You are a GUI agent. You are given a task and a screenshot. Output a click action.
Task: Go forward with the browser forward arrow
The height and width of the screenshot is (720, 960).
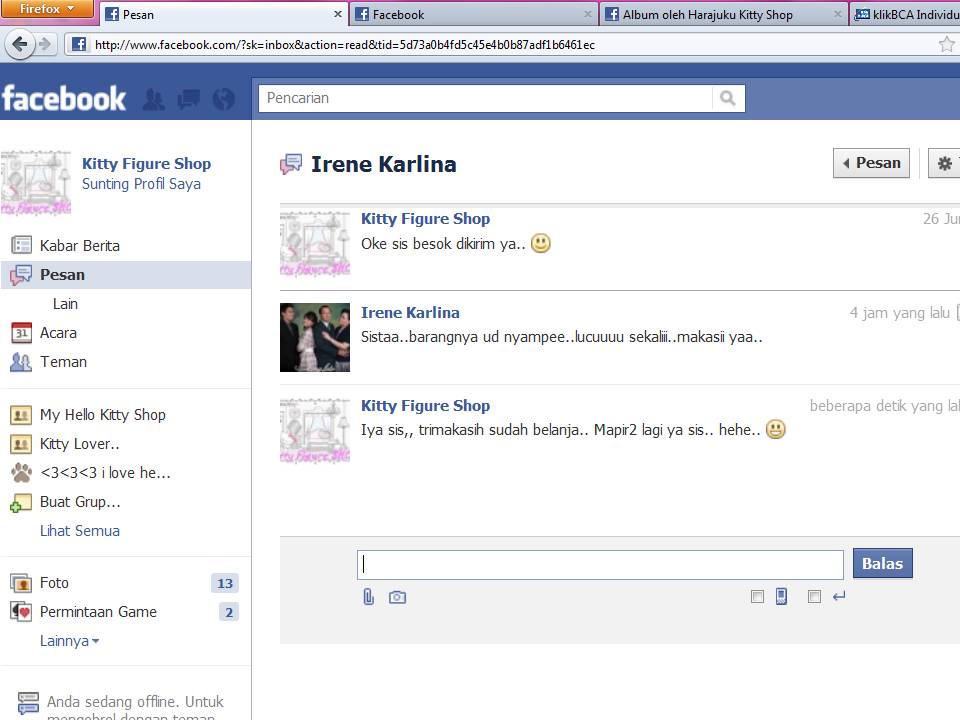[44, 44]
